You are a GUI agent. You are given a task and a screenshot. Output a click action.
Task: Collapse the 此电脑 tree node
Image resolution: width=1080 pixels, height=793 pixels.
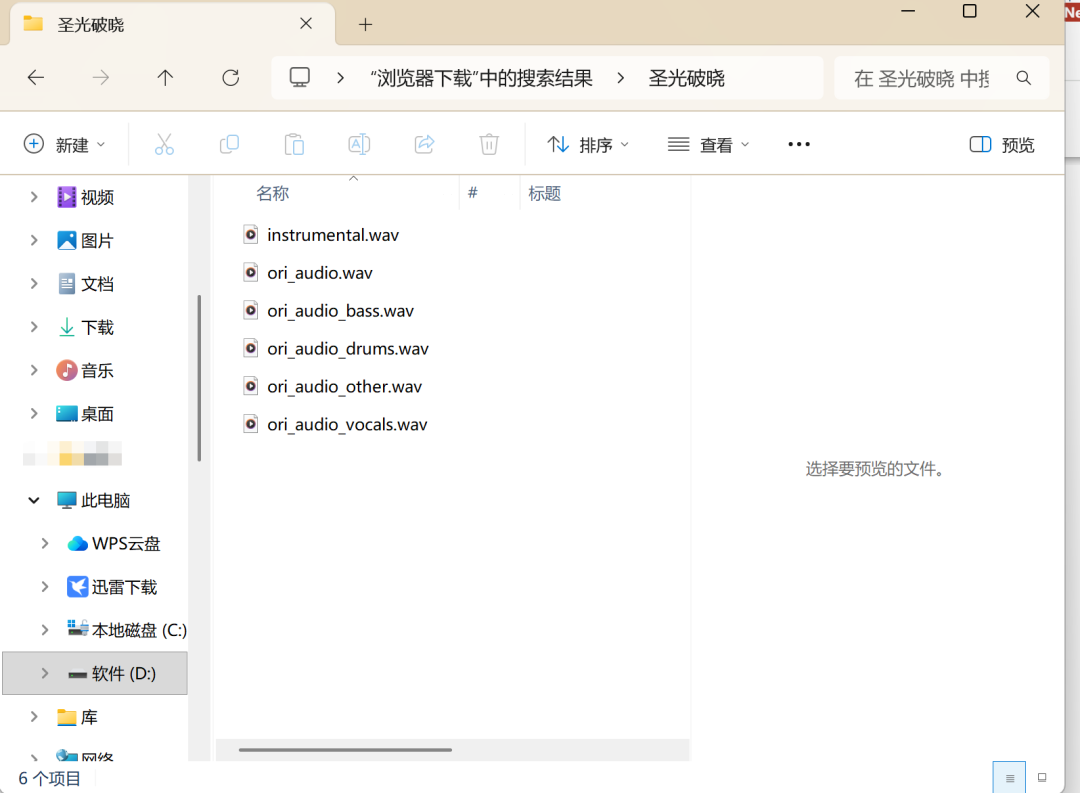(34, 500)
